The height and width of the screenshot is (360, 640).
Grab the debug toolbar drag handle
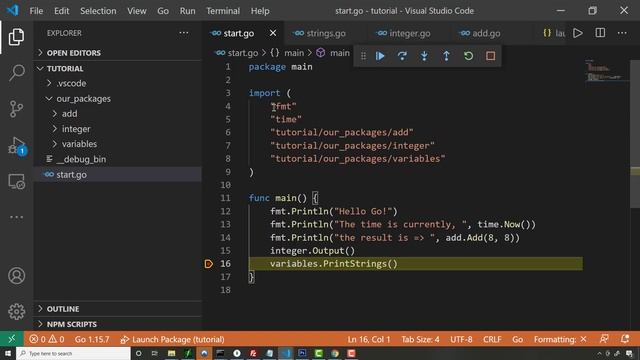click(363, 56)
